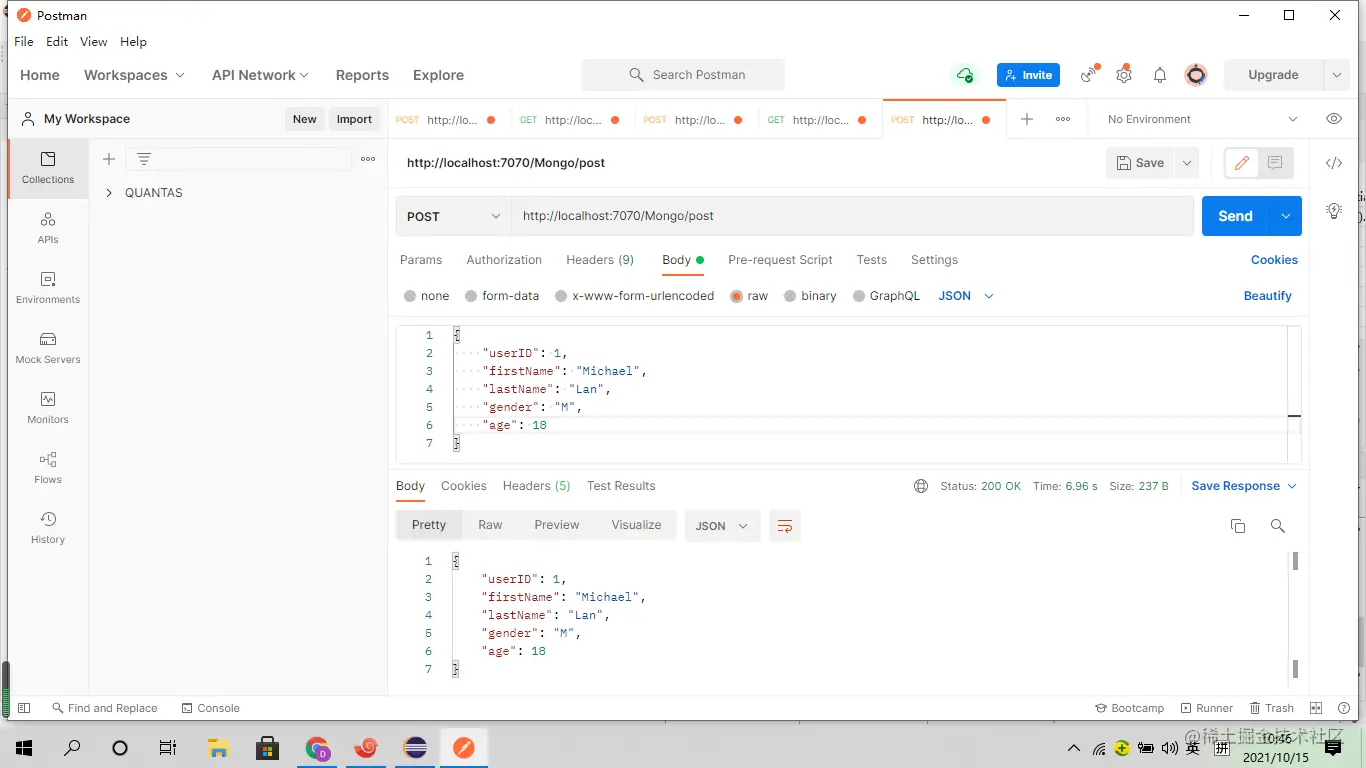Image resolution: width=1366 pixels, height=768 pixels.
Task: Open the tab options ellipsis menu
Action: [1063, 119]
